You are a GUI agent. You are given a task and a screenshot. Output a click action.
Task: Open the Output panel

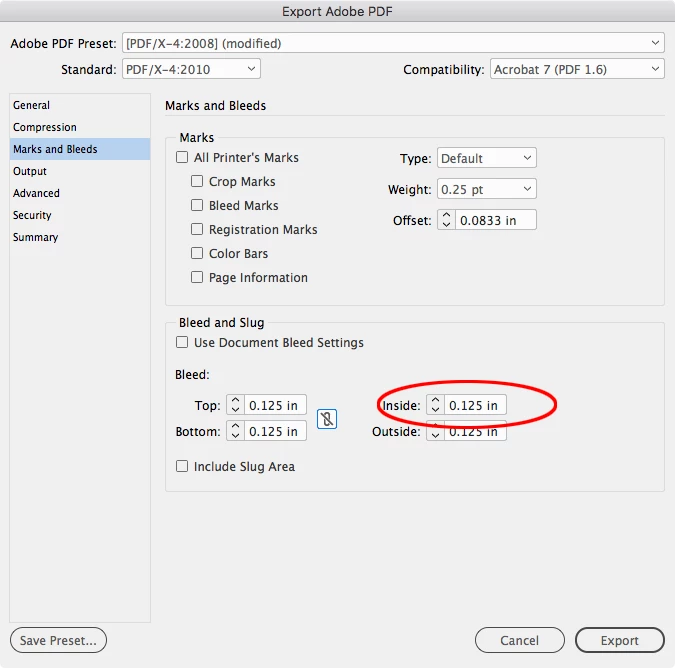click(80, 171)
